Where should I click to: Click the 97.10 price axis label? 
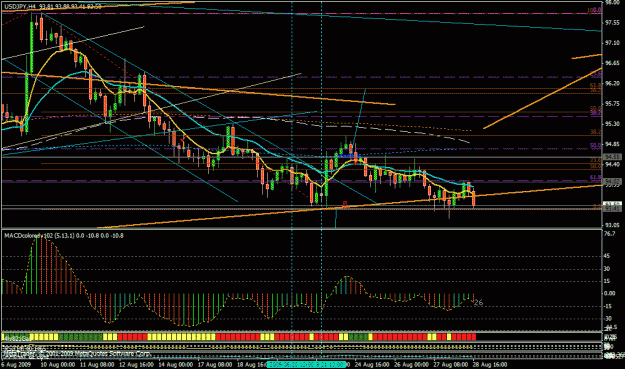tap(612, 43)
